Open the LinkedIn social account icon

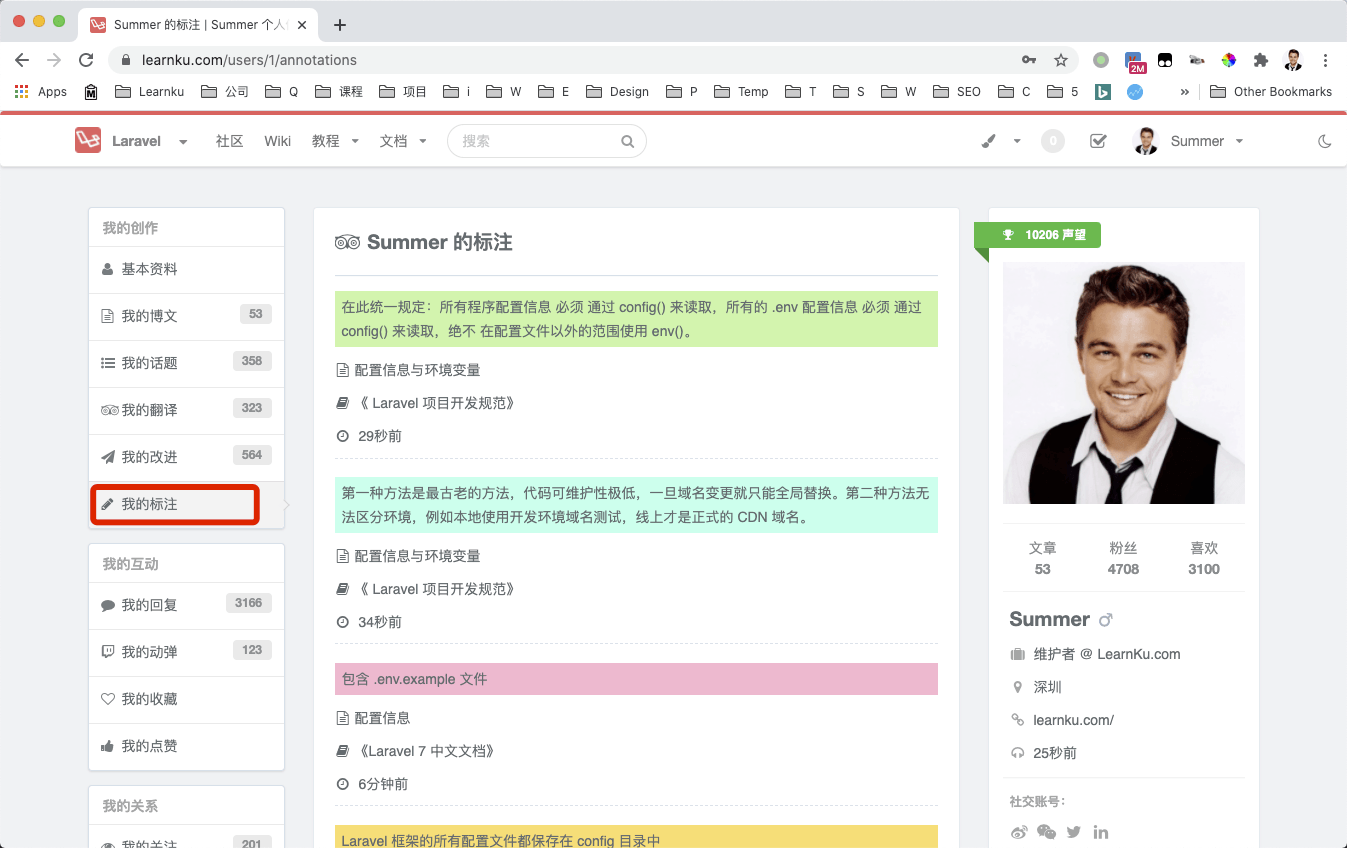(1101, 832)
